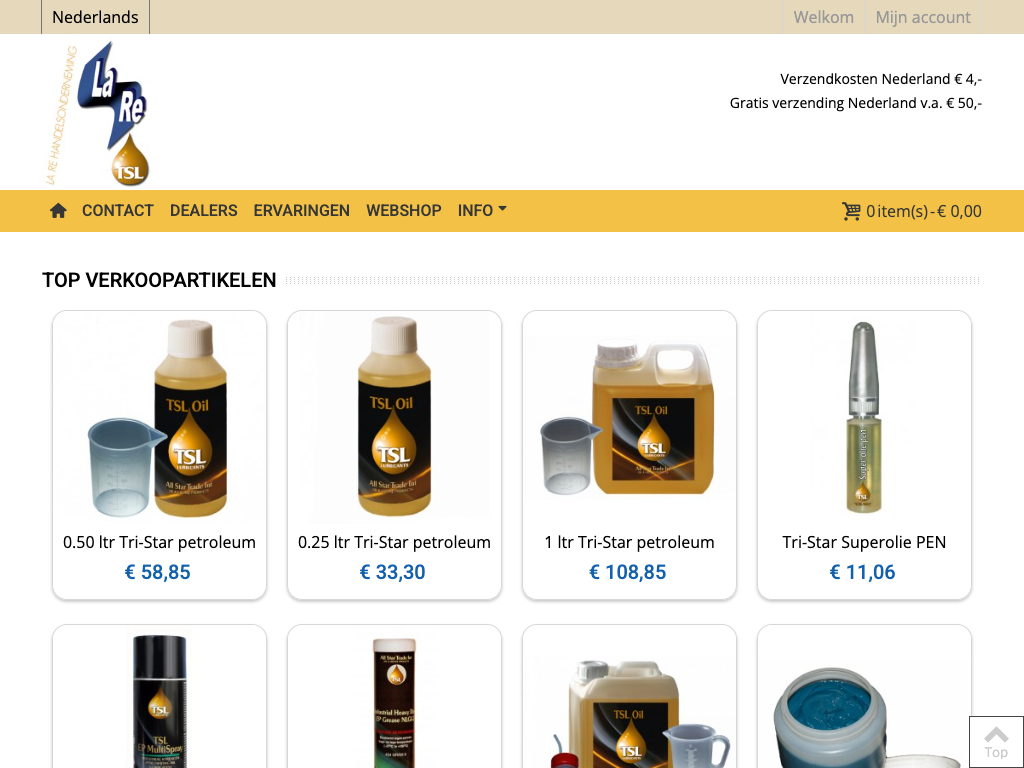Go to the DEALERS menu item

click(204, 210)
